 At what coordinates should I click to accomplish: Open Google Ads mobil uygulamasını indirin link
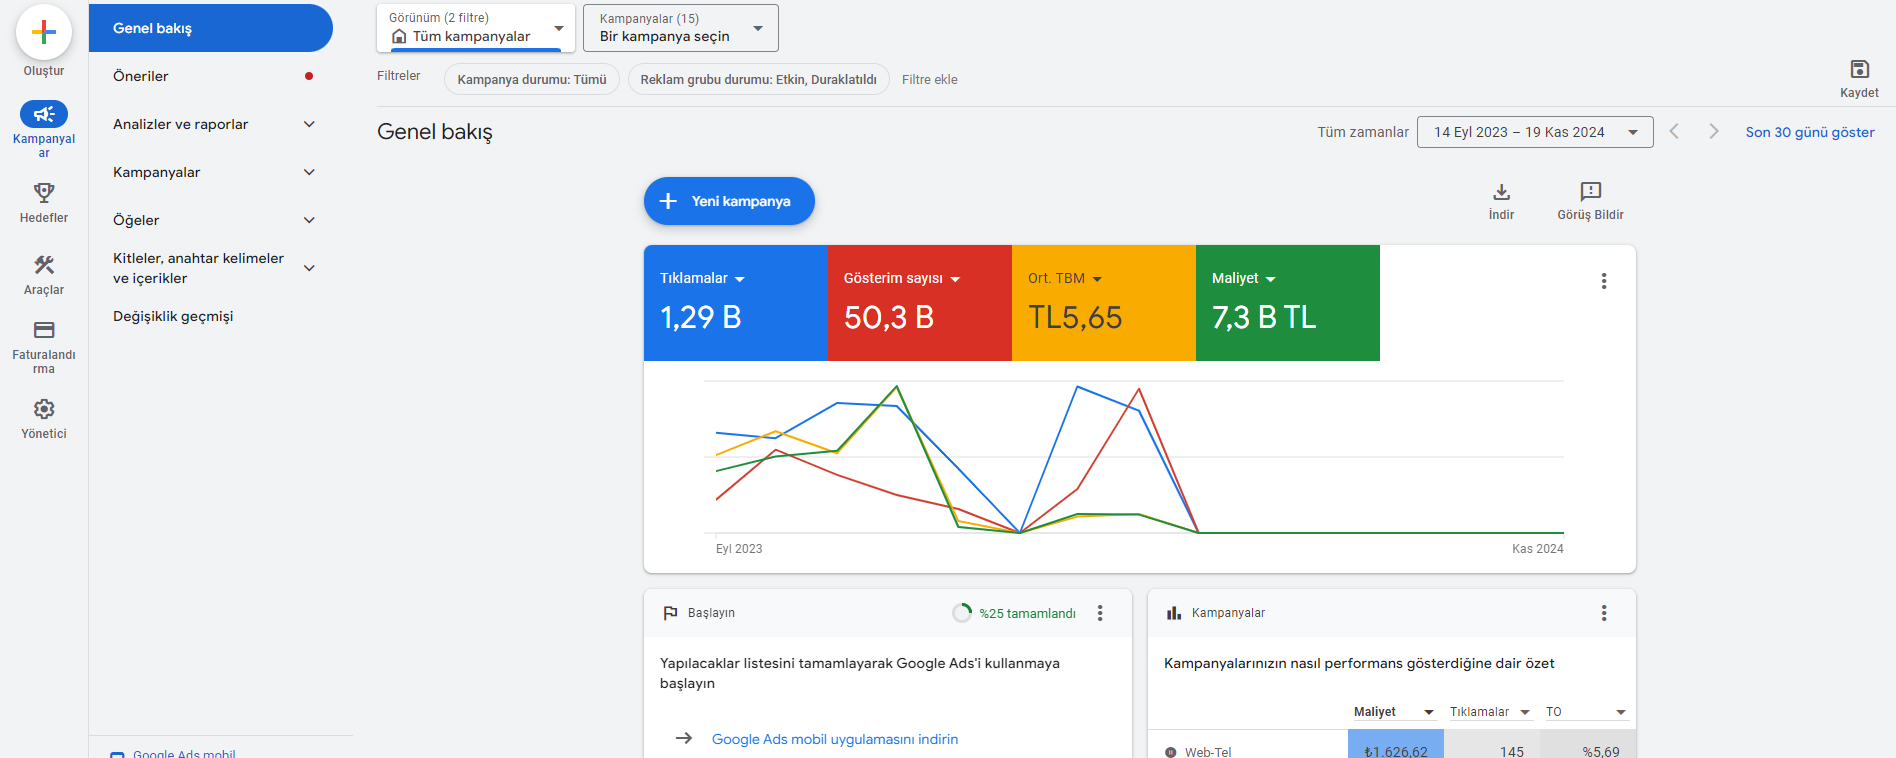835,739
